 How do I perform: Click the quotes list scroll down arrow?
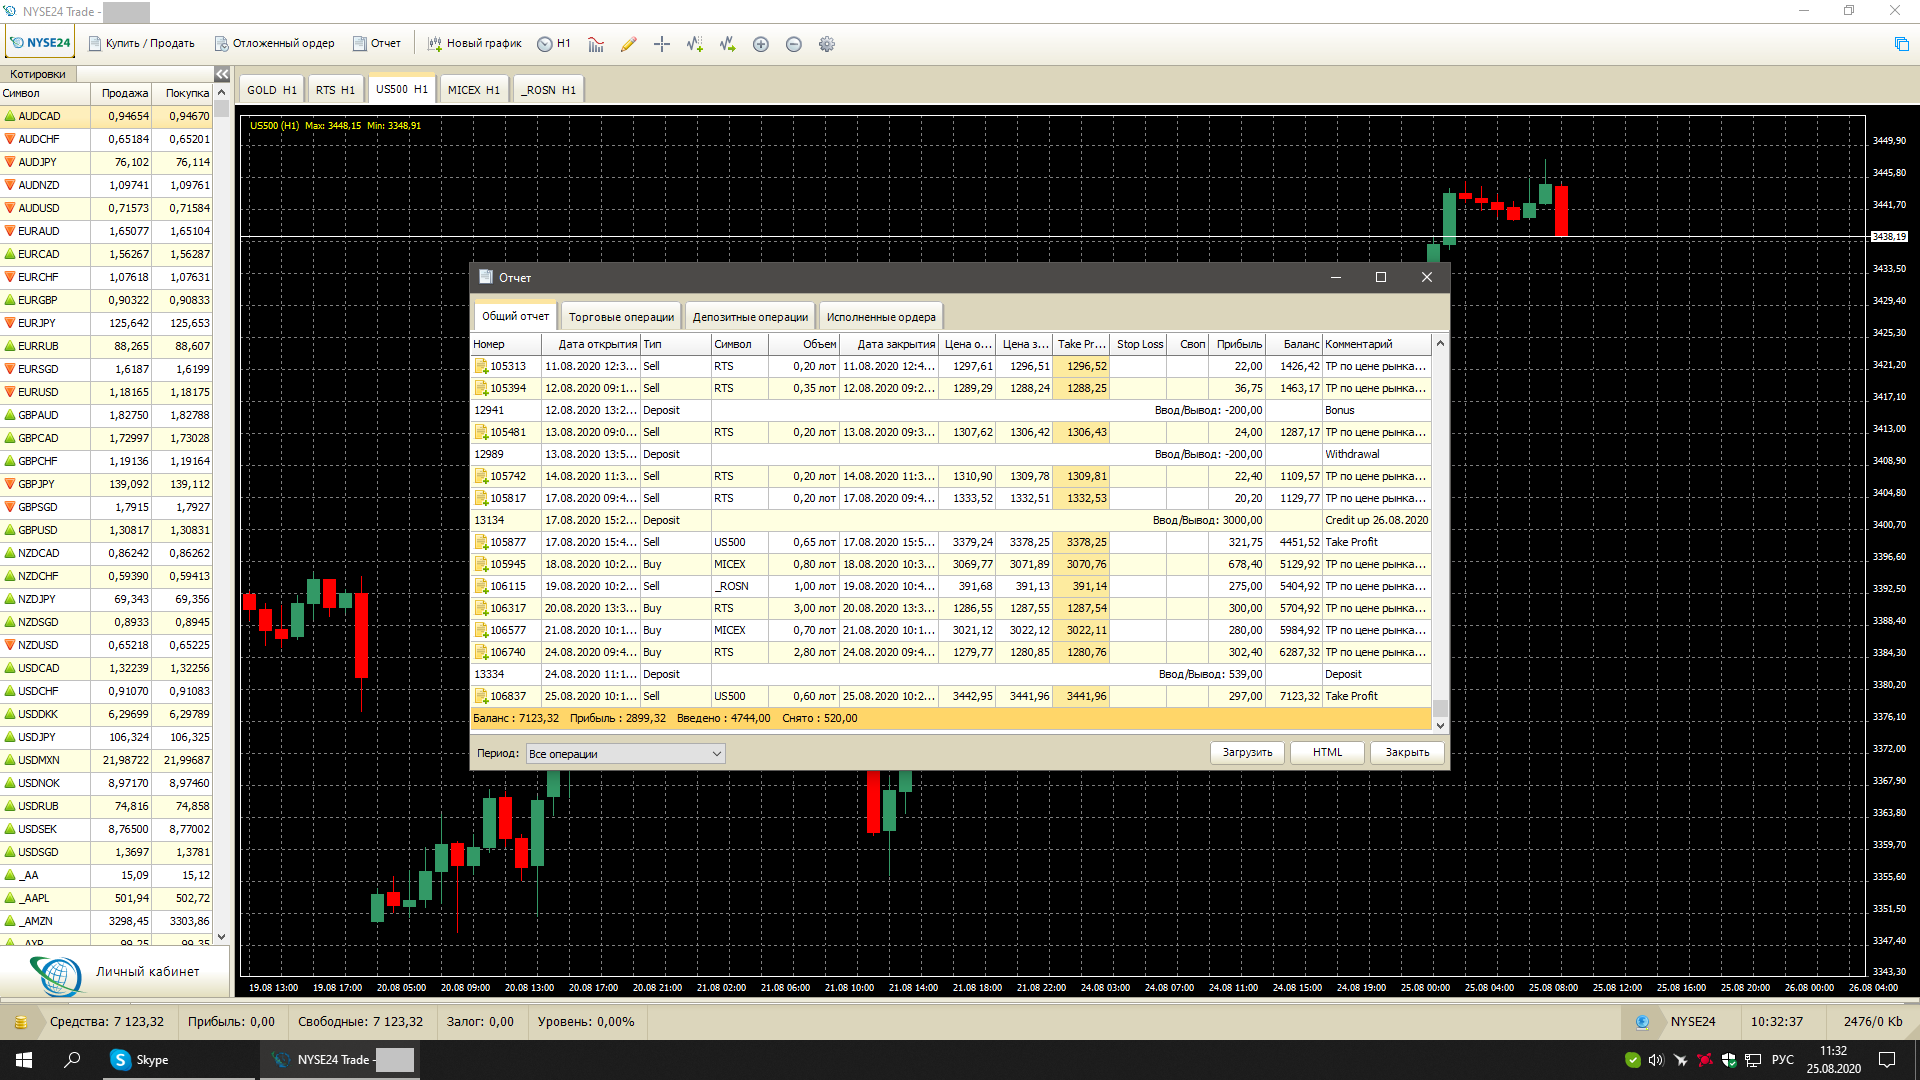click(221, 937)
